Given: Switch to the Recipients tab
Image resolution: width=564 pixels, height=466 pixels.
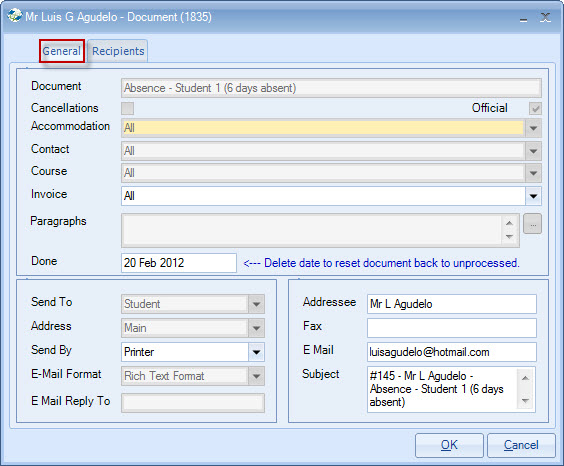Looking at the screenshot, I should tap(118, 51).
